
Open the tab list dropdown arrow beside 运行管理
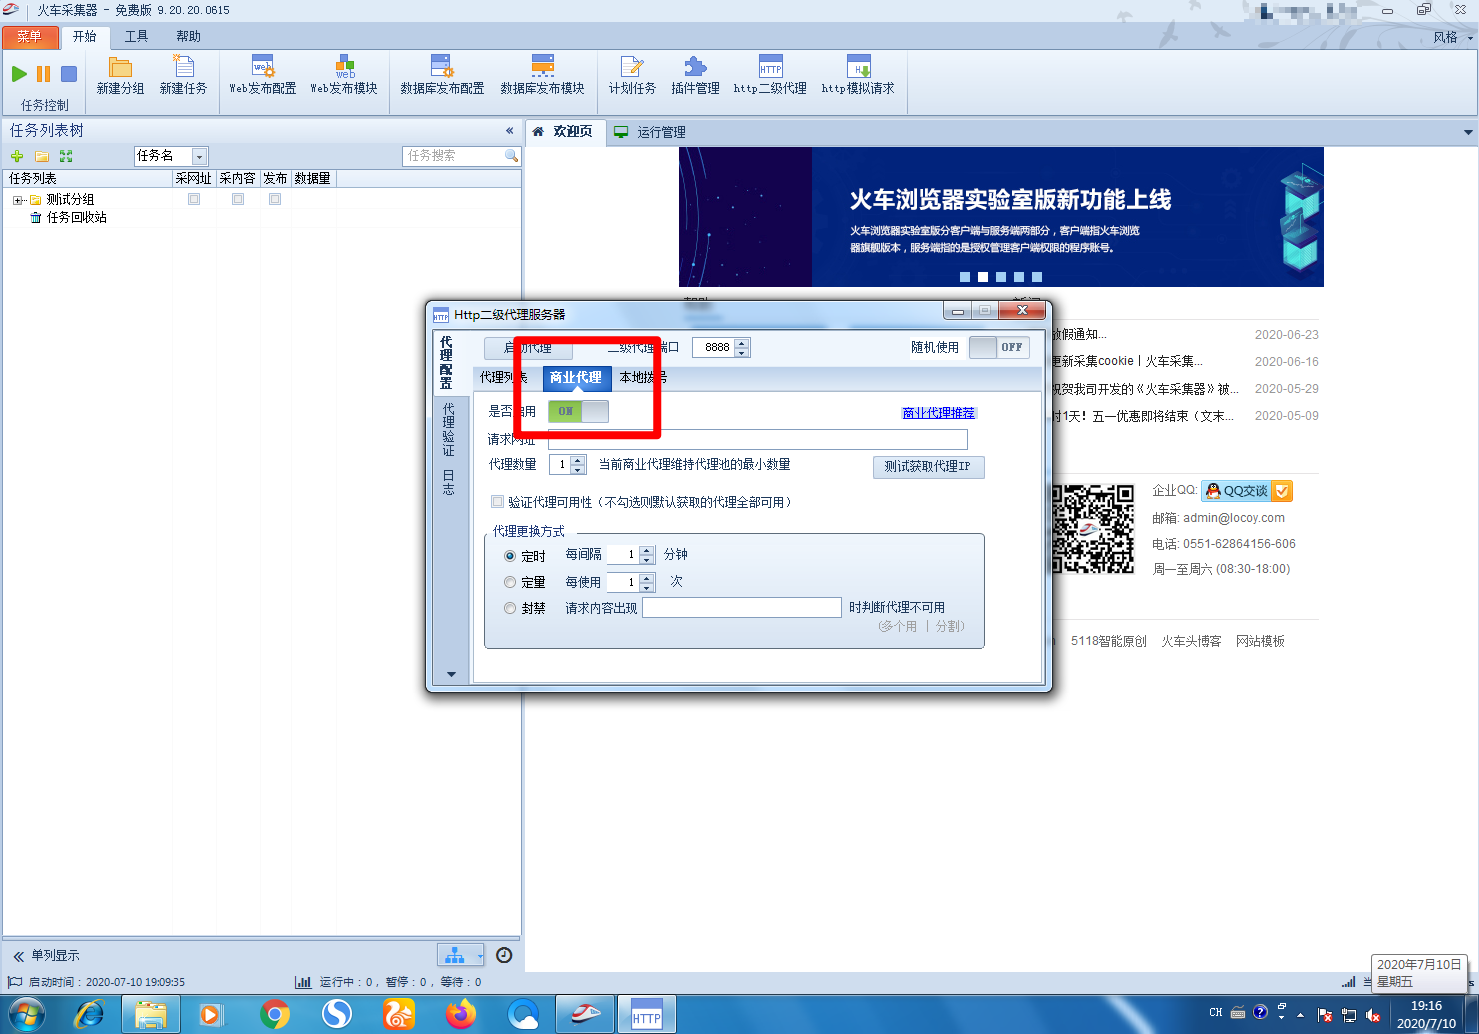point(1468,132)
